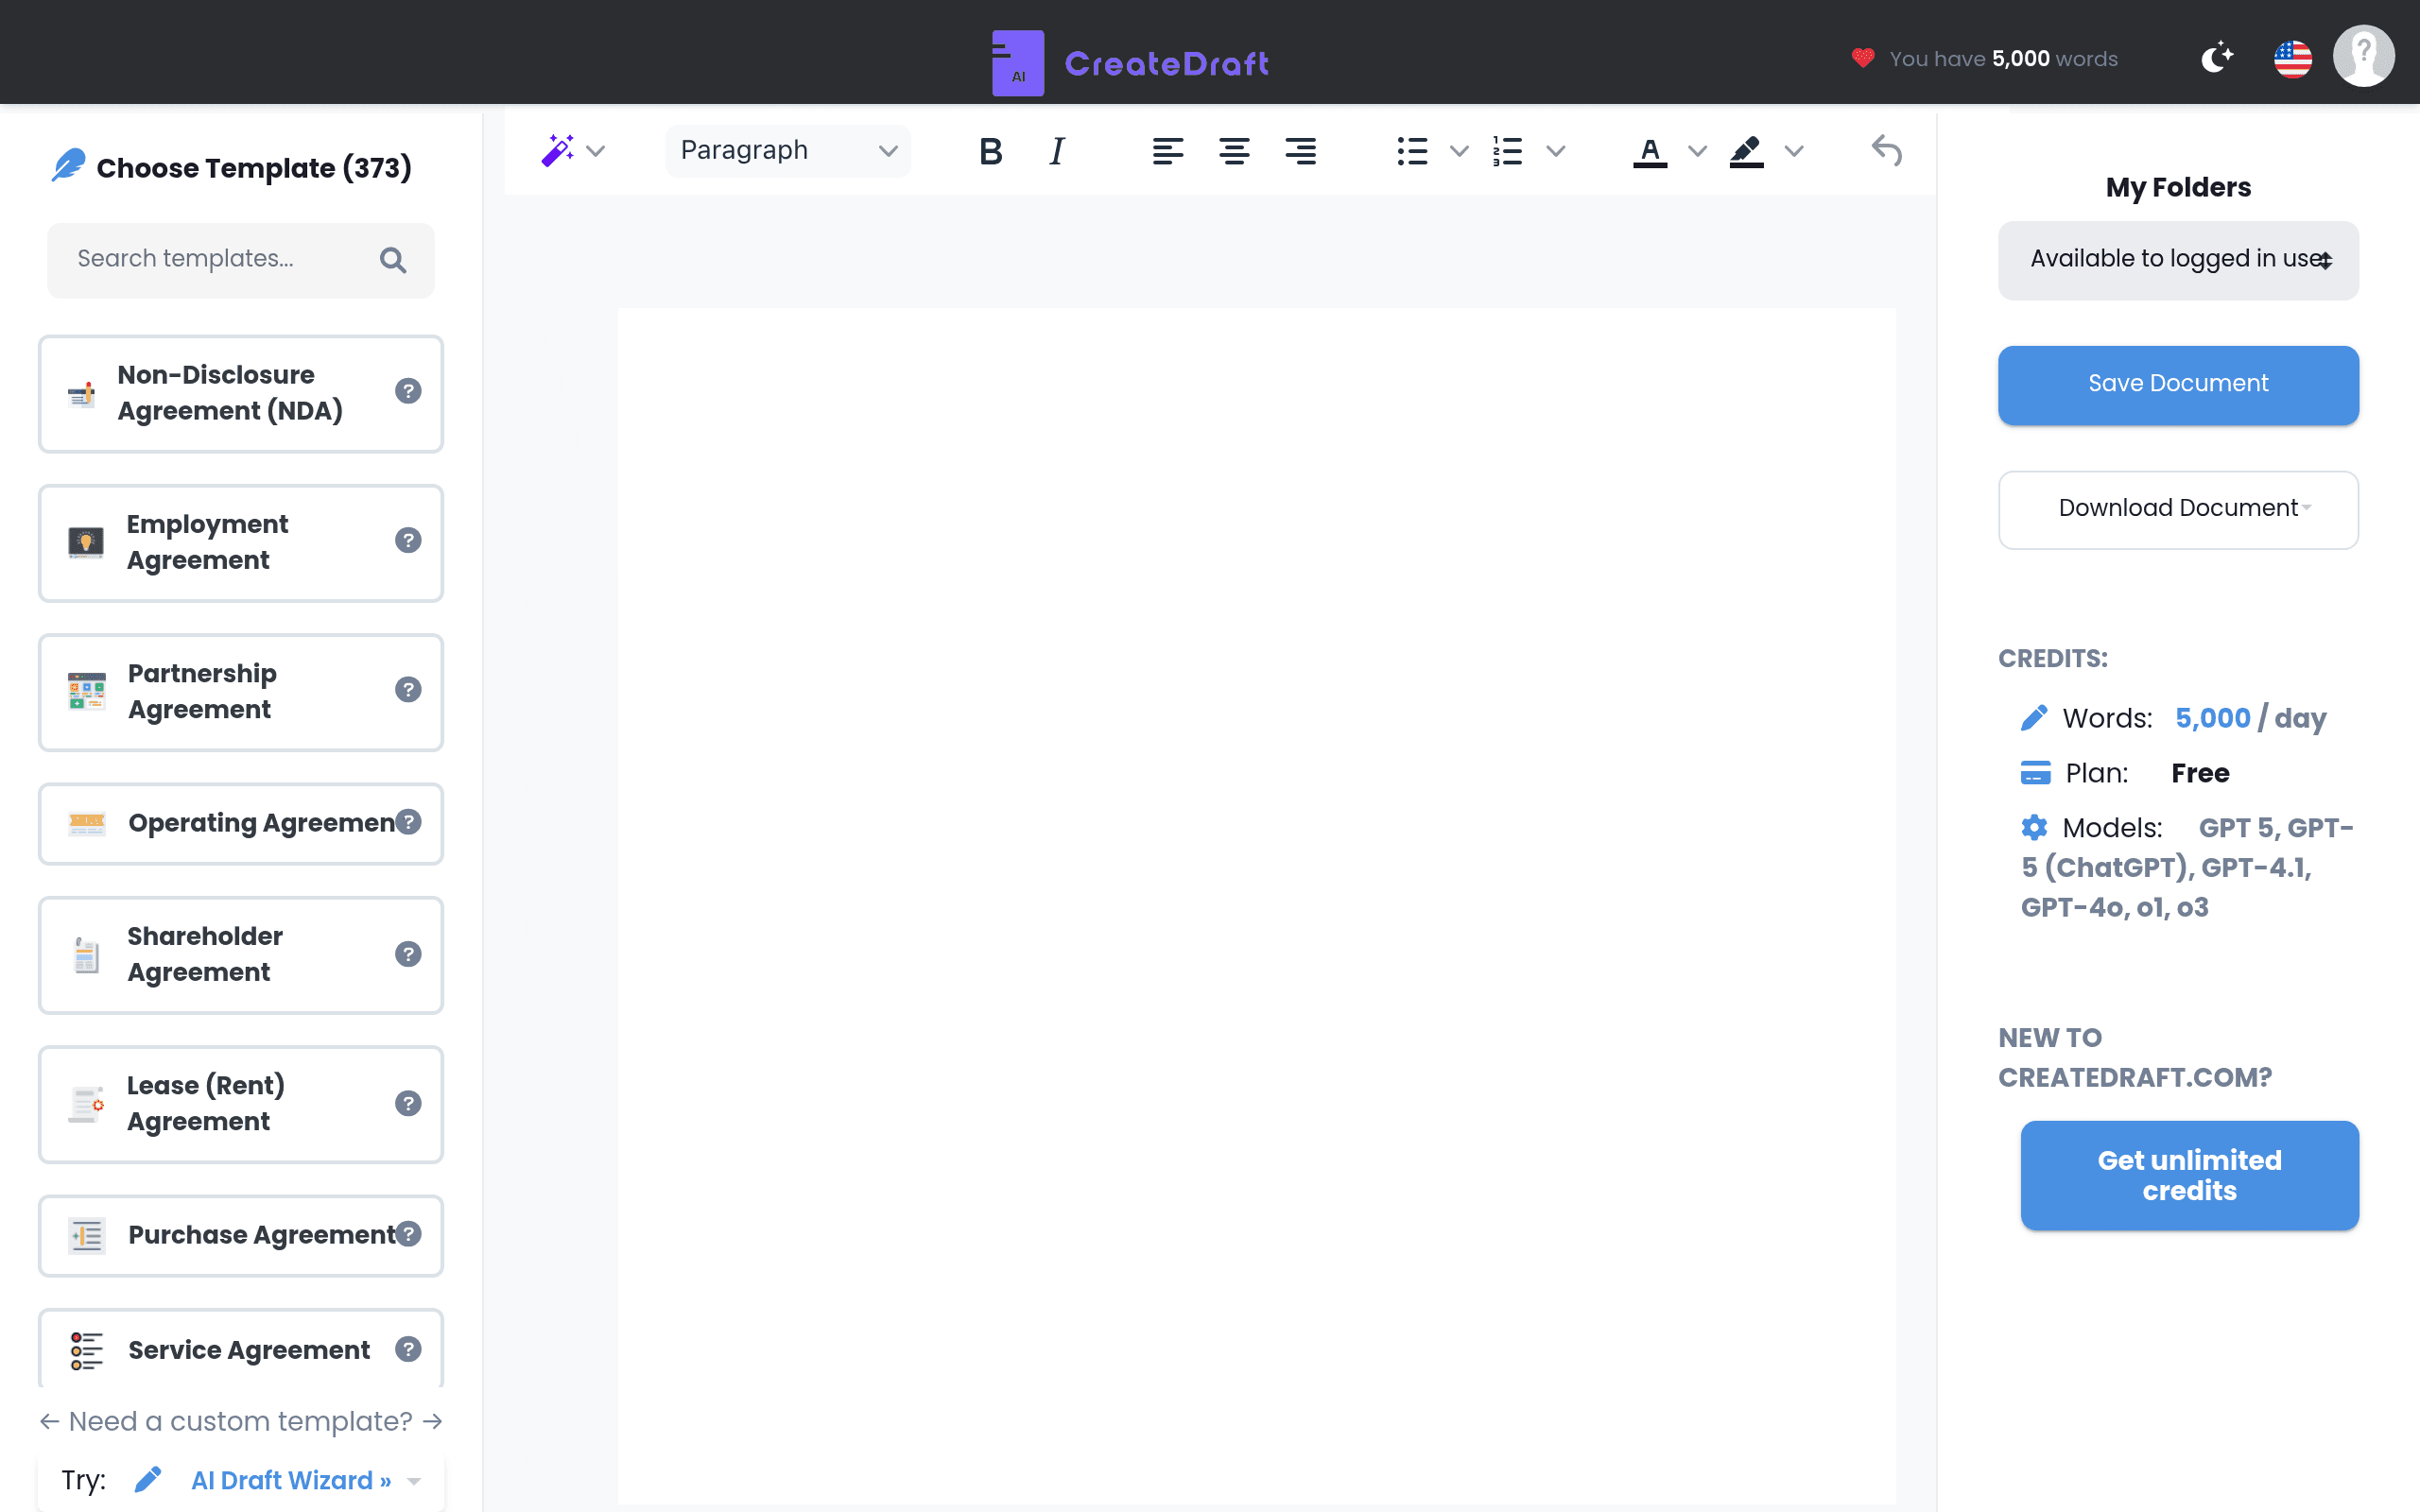This screenshot has height=1512, width=2420.
Task: Open highlight color picker dropdown
Action: [1794, 151]
